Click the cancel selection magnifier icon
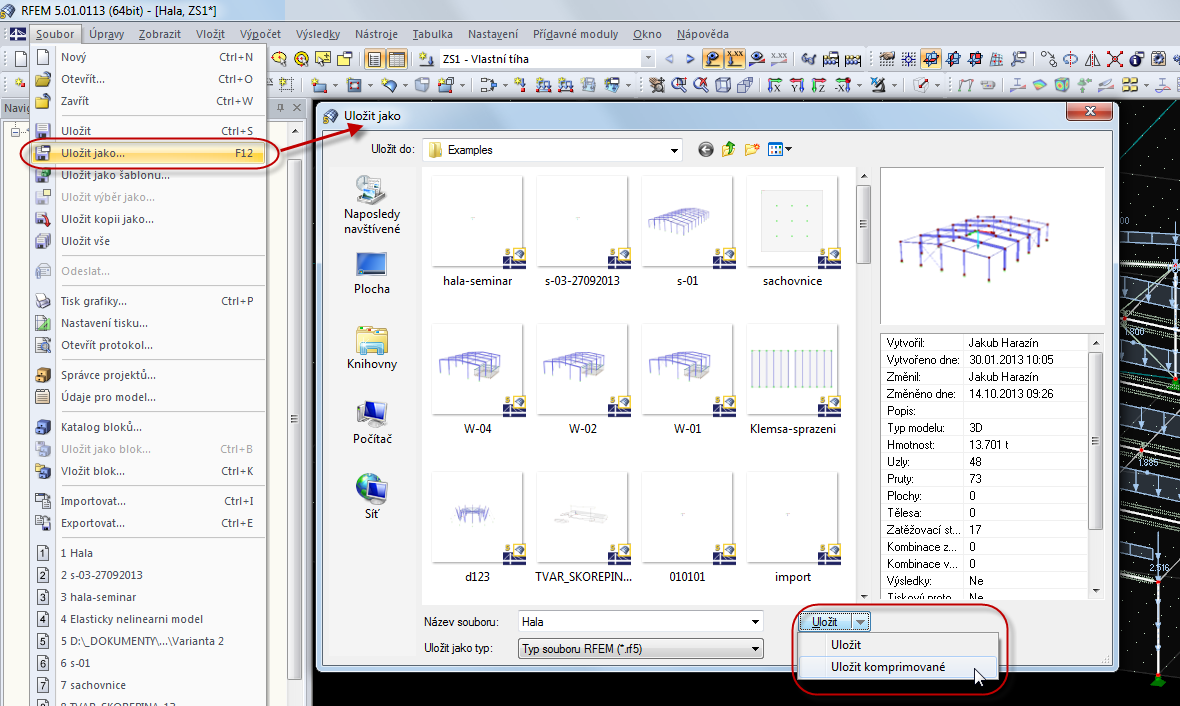Screen dimensions: 1180x706 tap(701, 85)
